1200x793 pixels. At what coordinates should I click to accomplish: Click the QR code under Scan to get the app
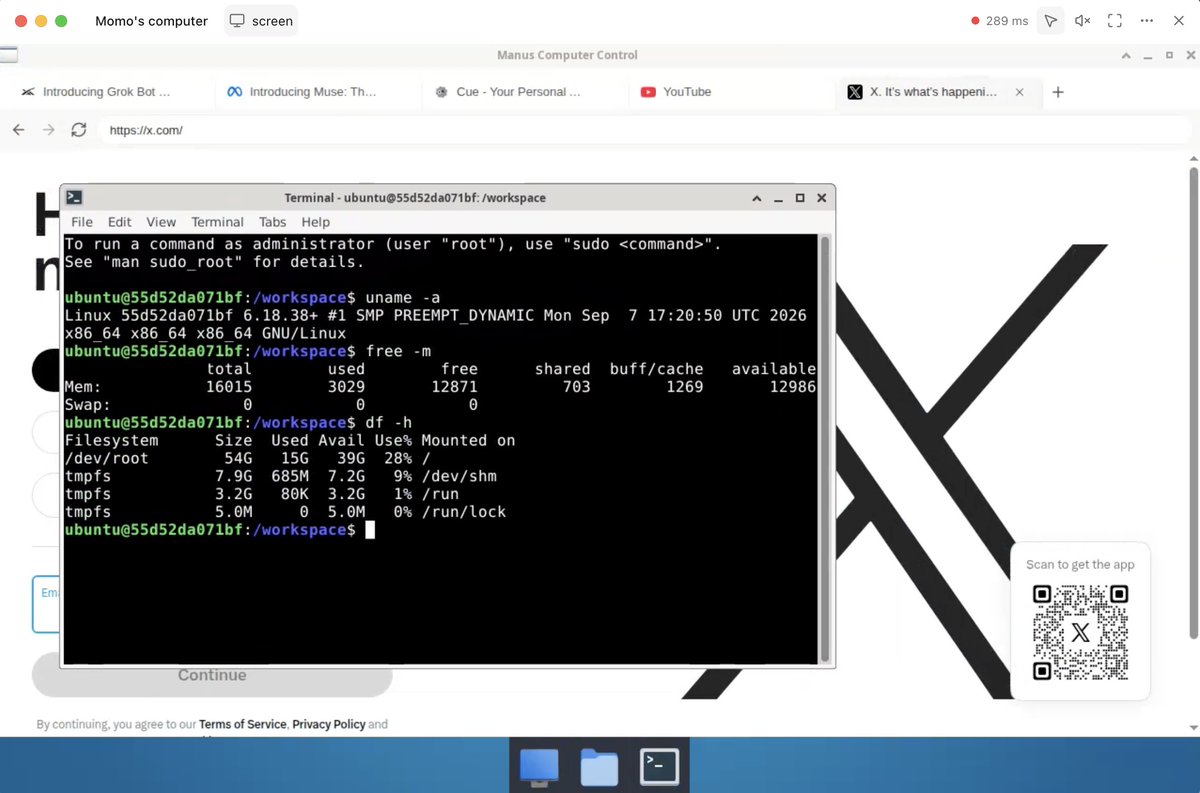[1080, 632]
